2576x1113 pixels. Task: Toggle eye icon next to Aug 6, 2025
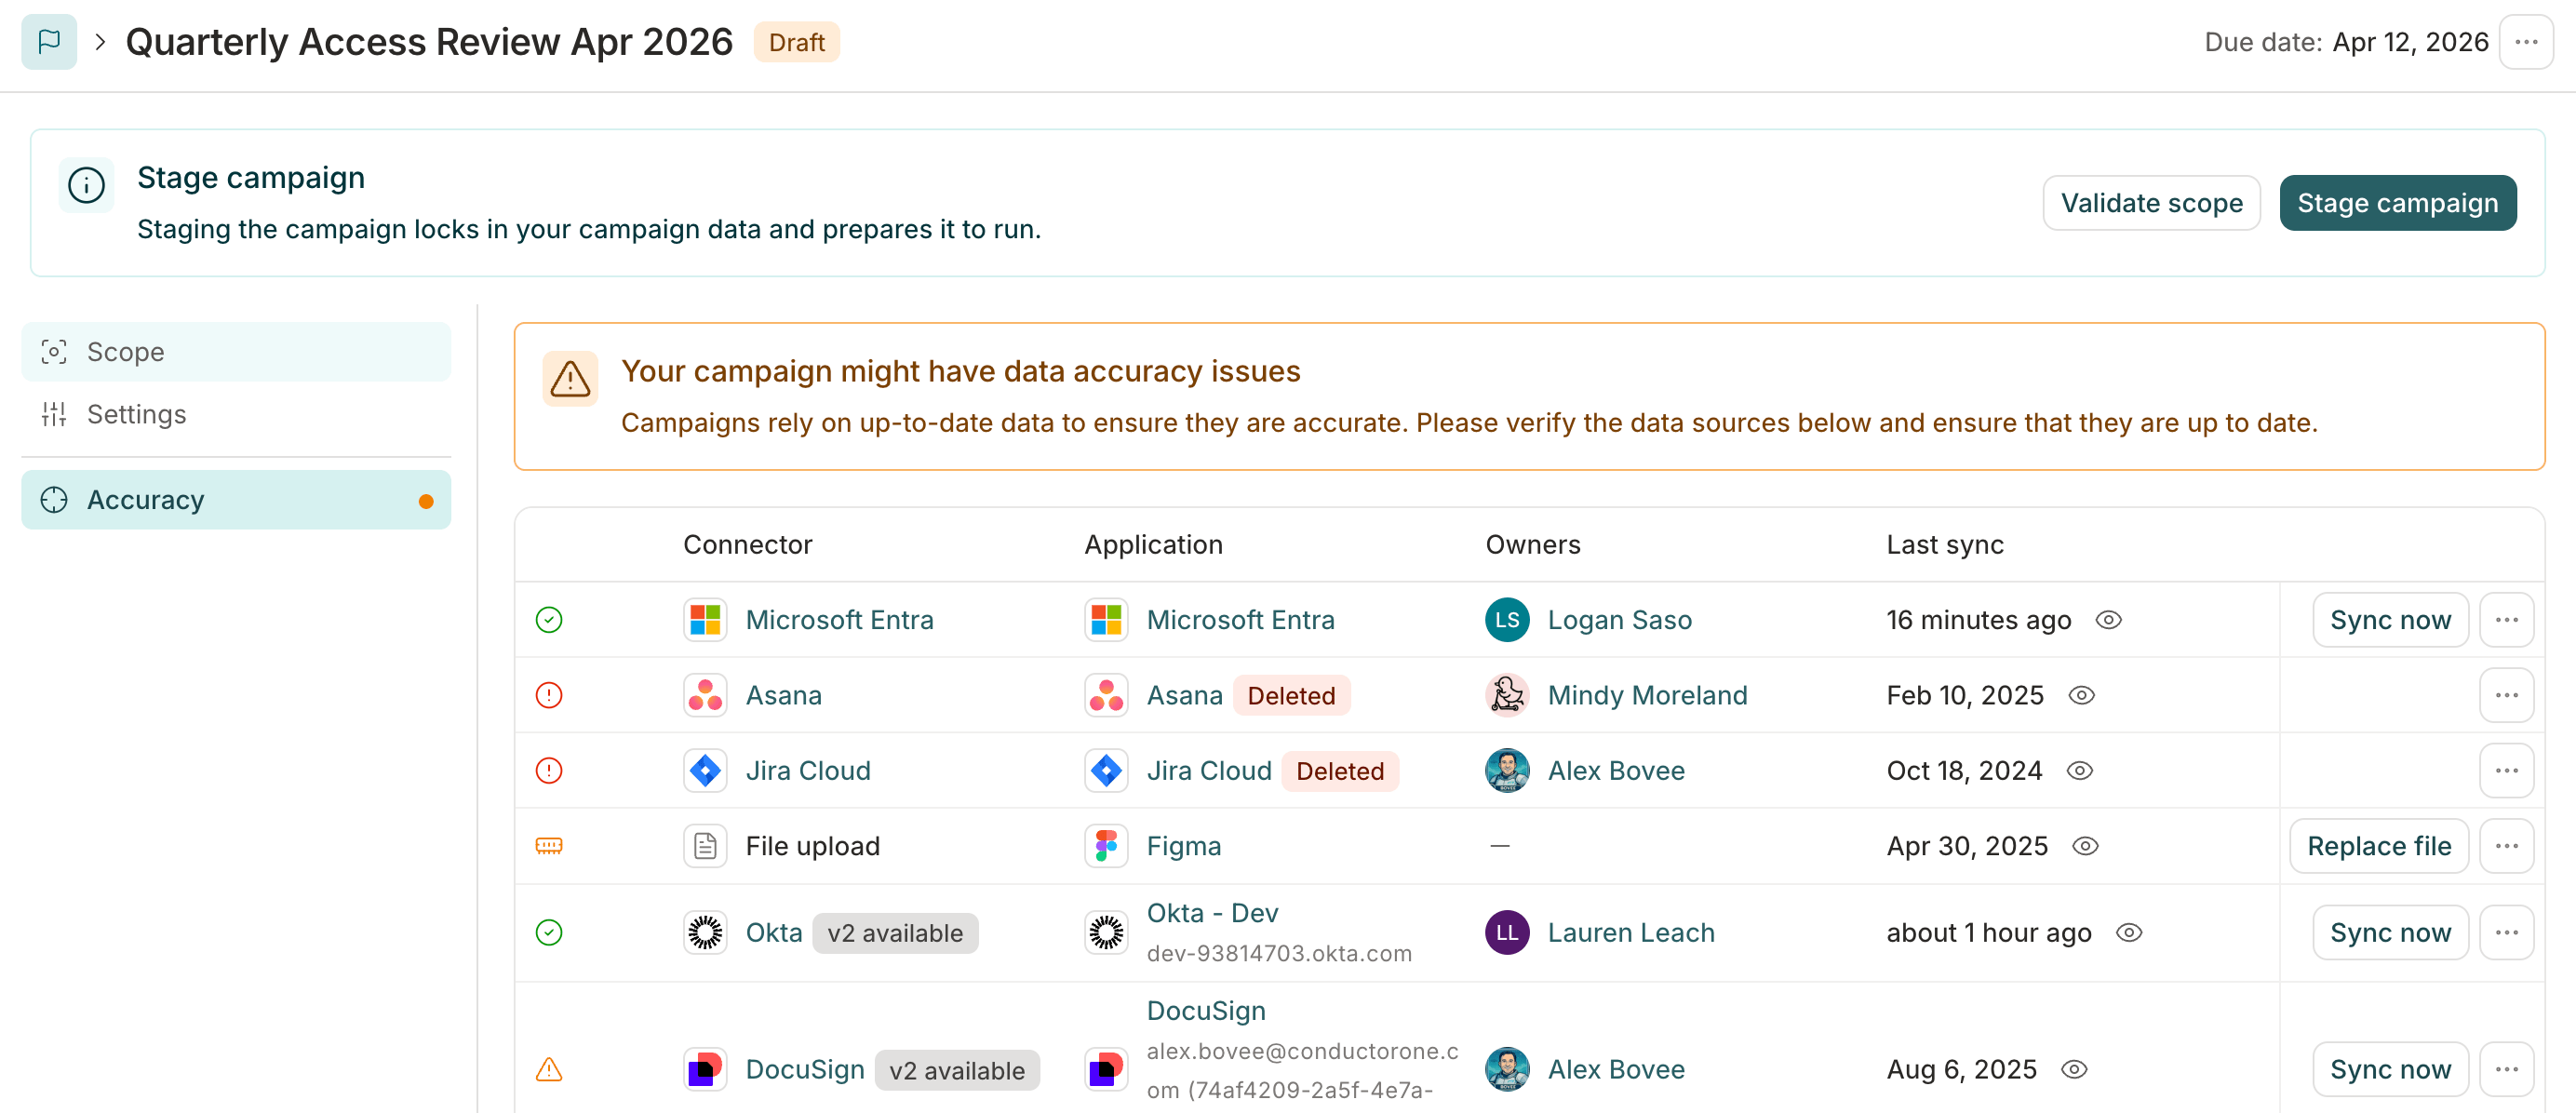(x=2074, y=1069)
